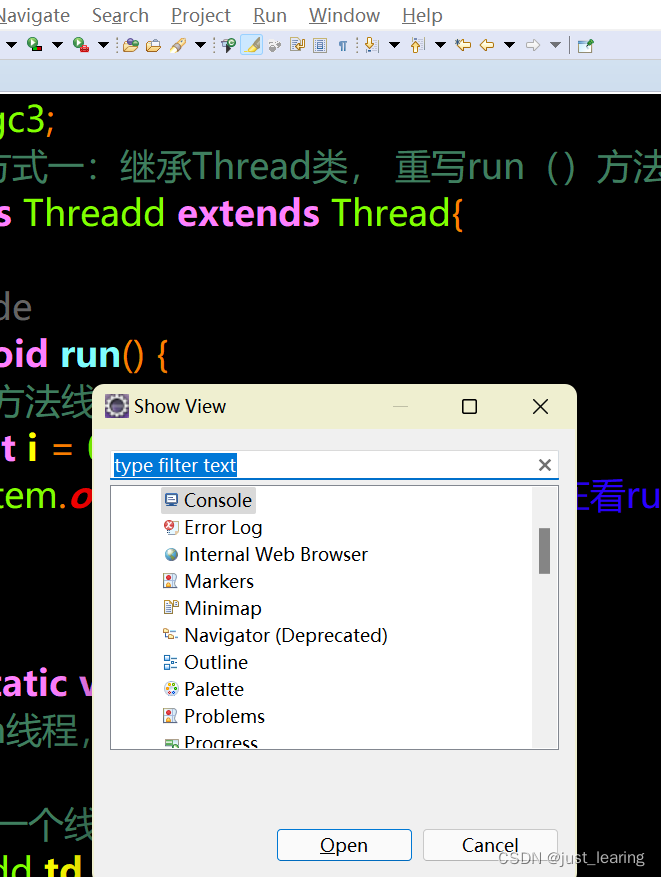Click the Search flashlight icon
The width and height of the screenshot is (661, 877).
pyautogui.click(x=178, y=45)
